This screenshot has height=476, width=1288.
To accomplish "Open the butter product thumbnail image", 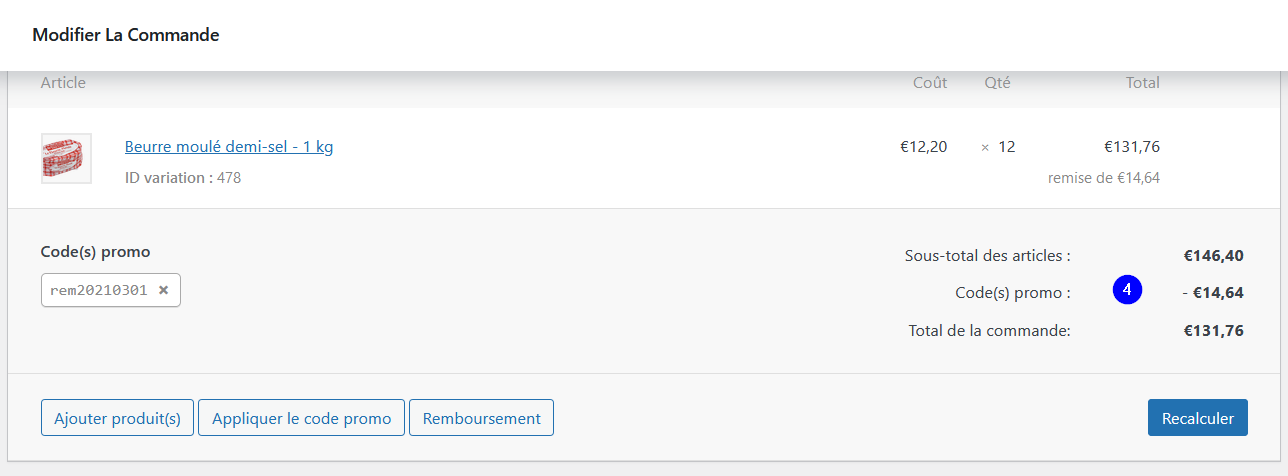I will pyautogui.click(x=66, y=158).
